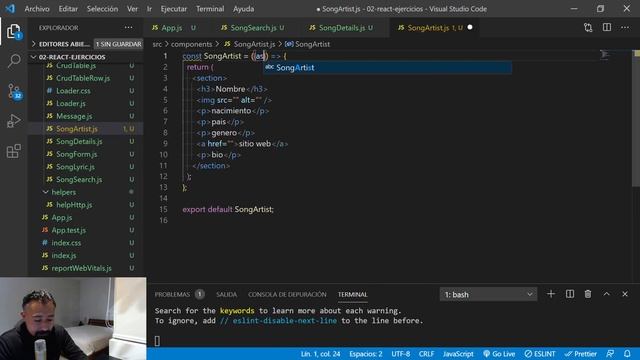Viewport: 640px width, 360px height.
Task: Add a new terminal with plus icon
Action: pyautogui.click(x=551, y=294)
